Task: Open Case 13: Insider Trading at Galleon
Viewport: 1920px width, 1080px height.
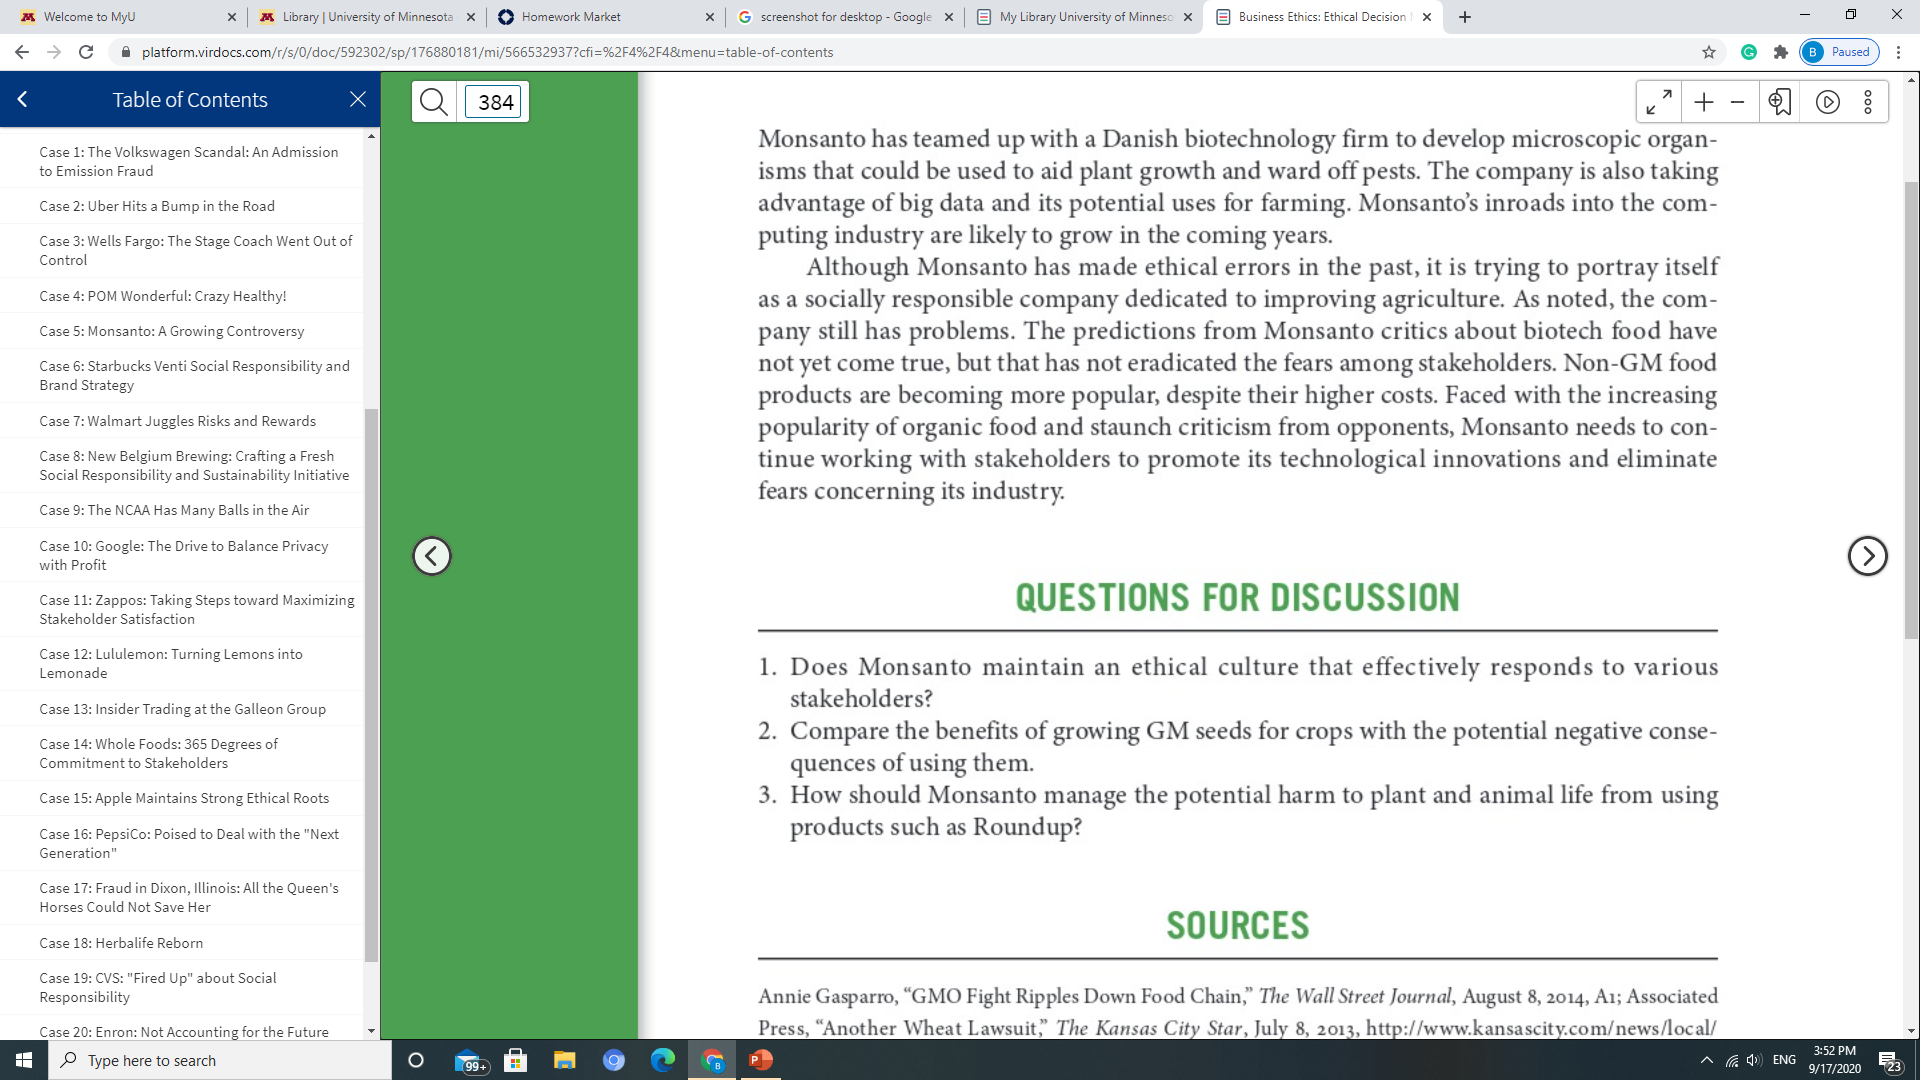Action: (183, 709)
